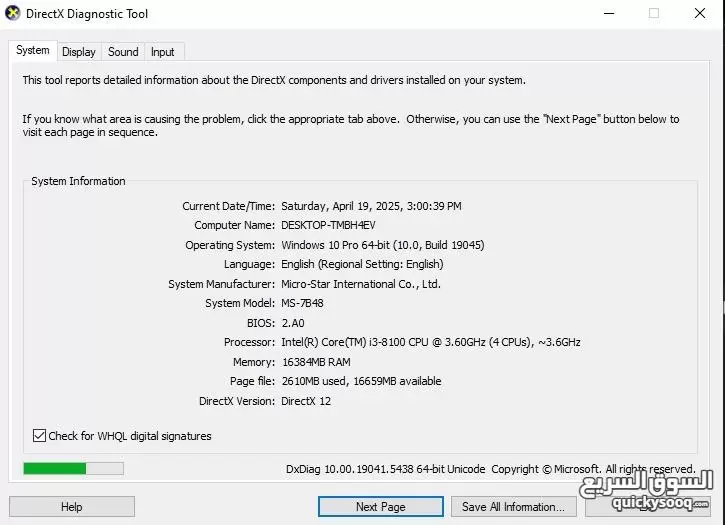Click the Language: label
The image size is (725, 525).
point(249,264)
